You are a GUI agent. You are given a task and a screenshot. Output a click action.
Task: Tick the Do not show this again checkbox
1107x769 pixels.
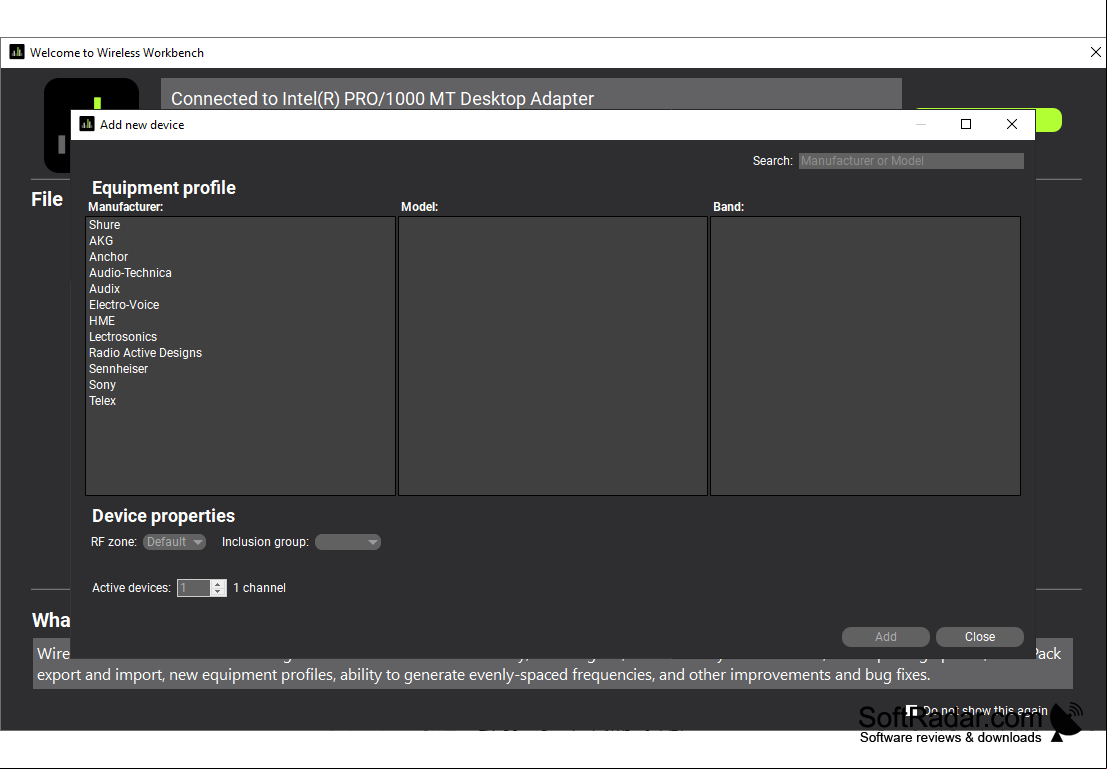911,710
